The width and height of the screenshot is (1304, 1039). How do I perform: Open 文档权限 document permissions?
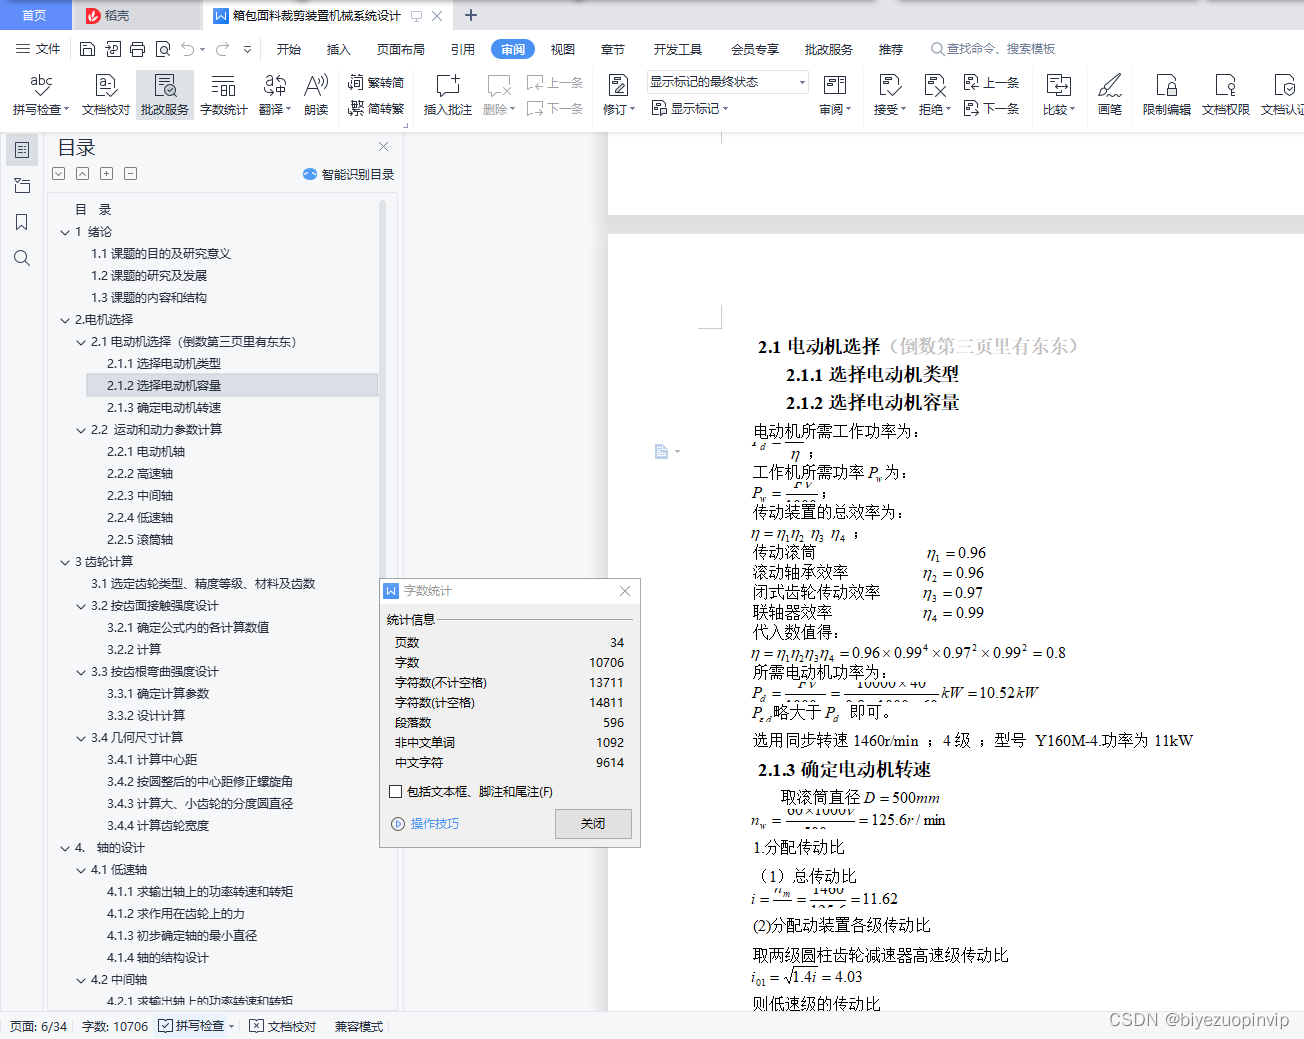pos(1226,95)
